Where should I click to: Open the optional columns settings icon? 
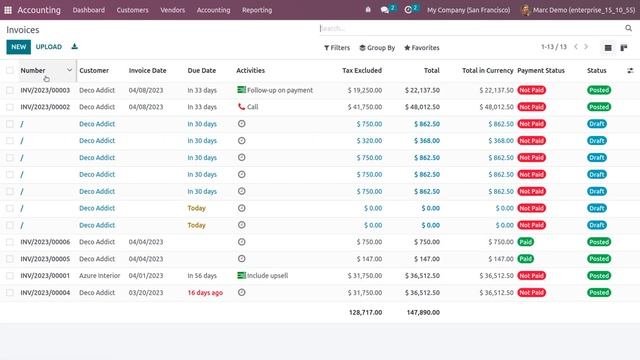(630, 71)
